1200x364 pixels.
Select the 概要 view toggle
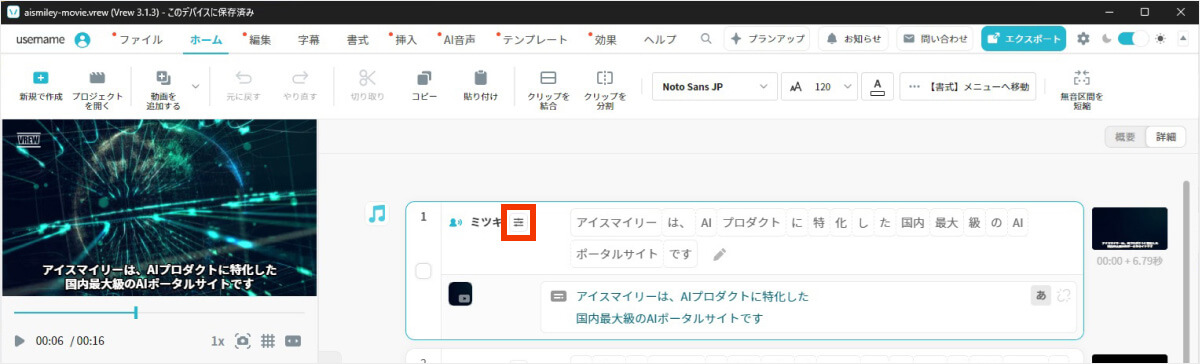pos(1125,137)
